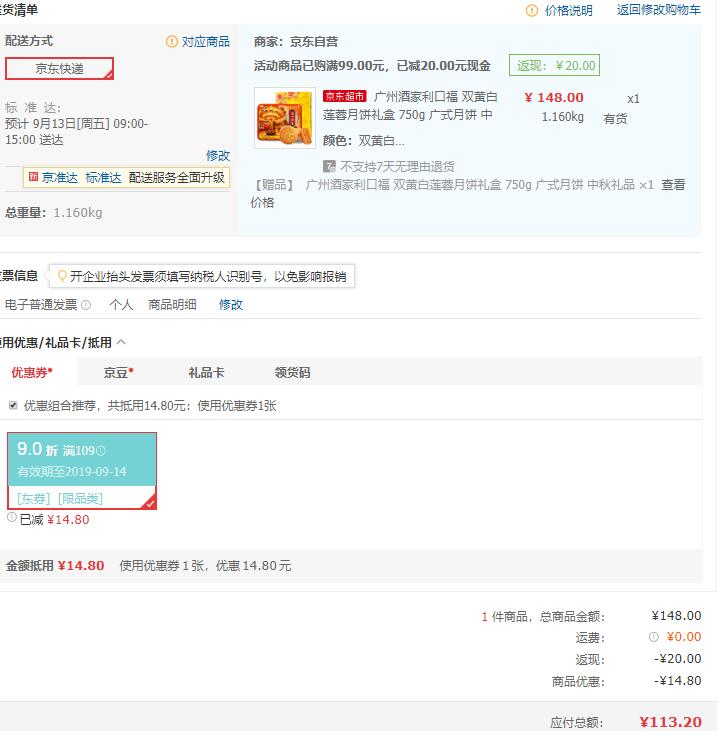Image resolution: width=728 pixels, height=731 pixels.
Task: Click 修改 for invoice information
Action: click(231, 304)
